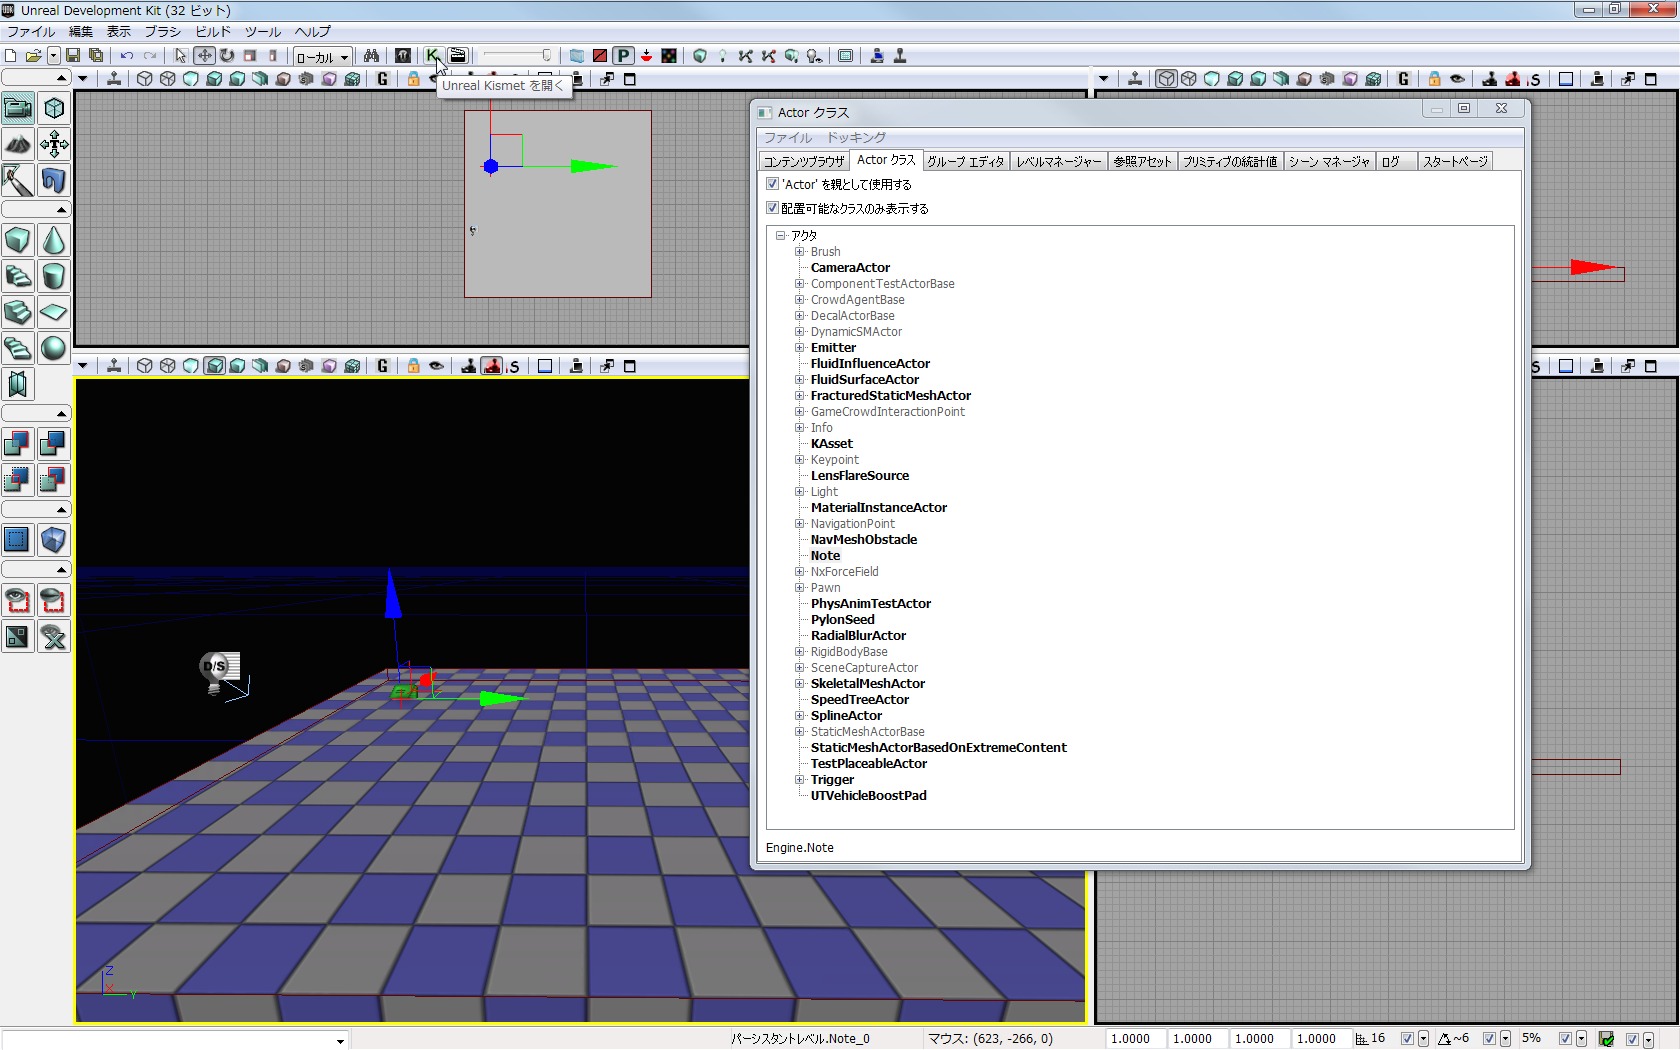Select CameraActor in the class tree
The image size is (1680, 1050).
pyautogui.click(x=850, y=268)
